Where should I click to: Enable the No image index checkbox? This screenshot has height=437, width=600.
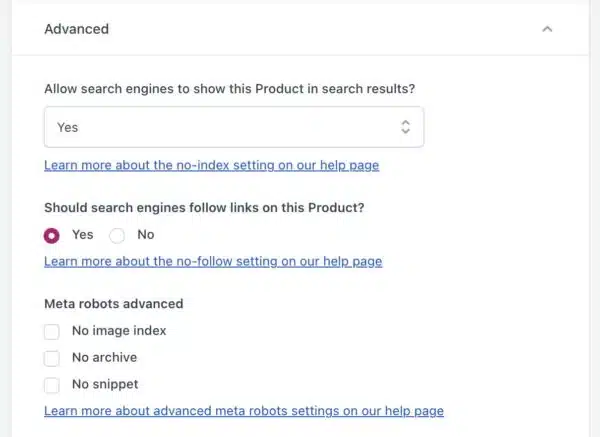point(52,331)
